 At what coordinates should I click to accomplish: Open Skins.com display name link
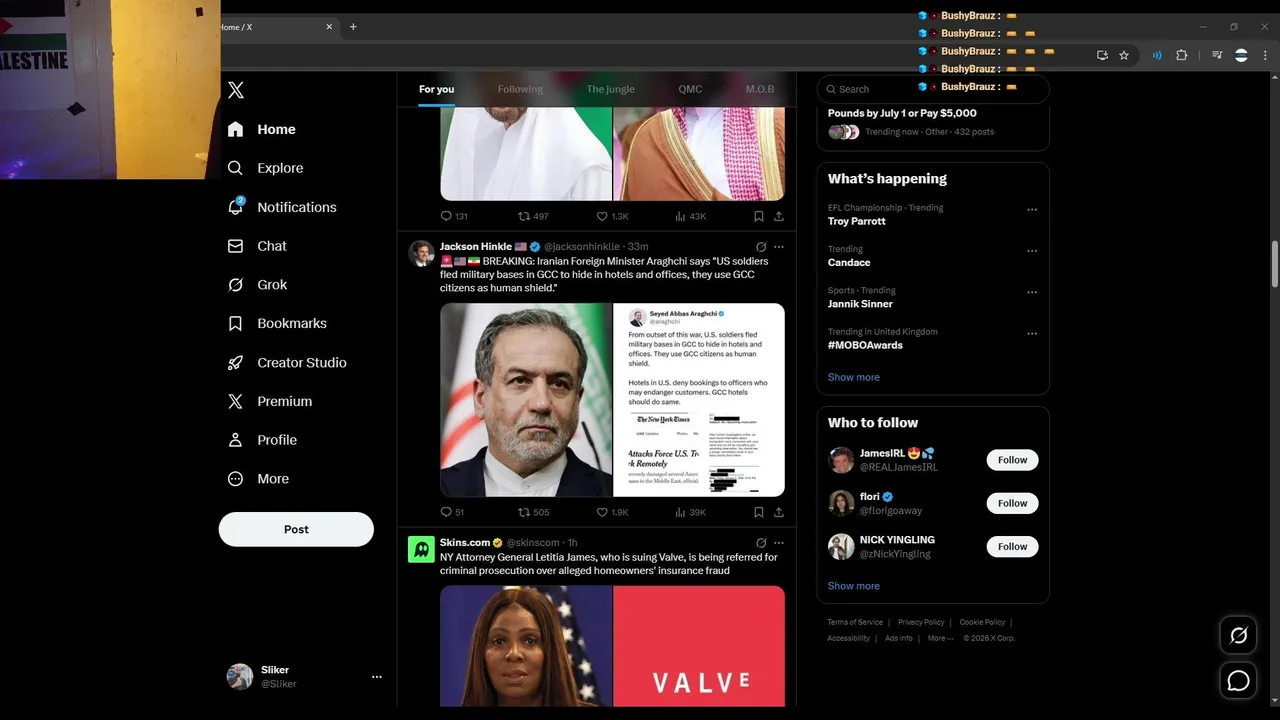[465, 542]
